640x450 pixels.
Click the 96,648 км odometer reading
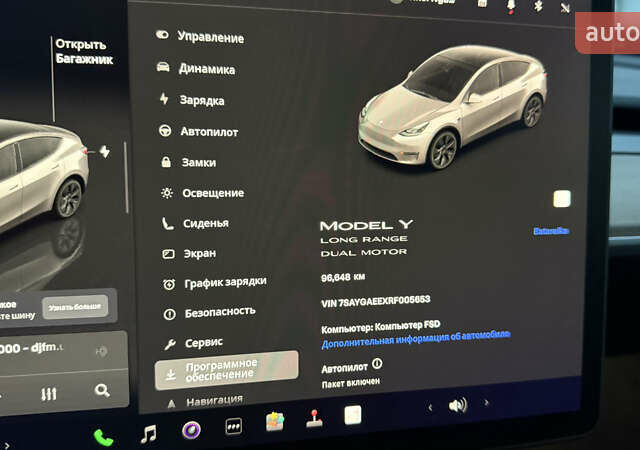[x=343, y=278]
